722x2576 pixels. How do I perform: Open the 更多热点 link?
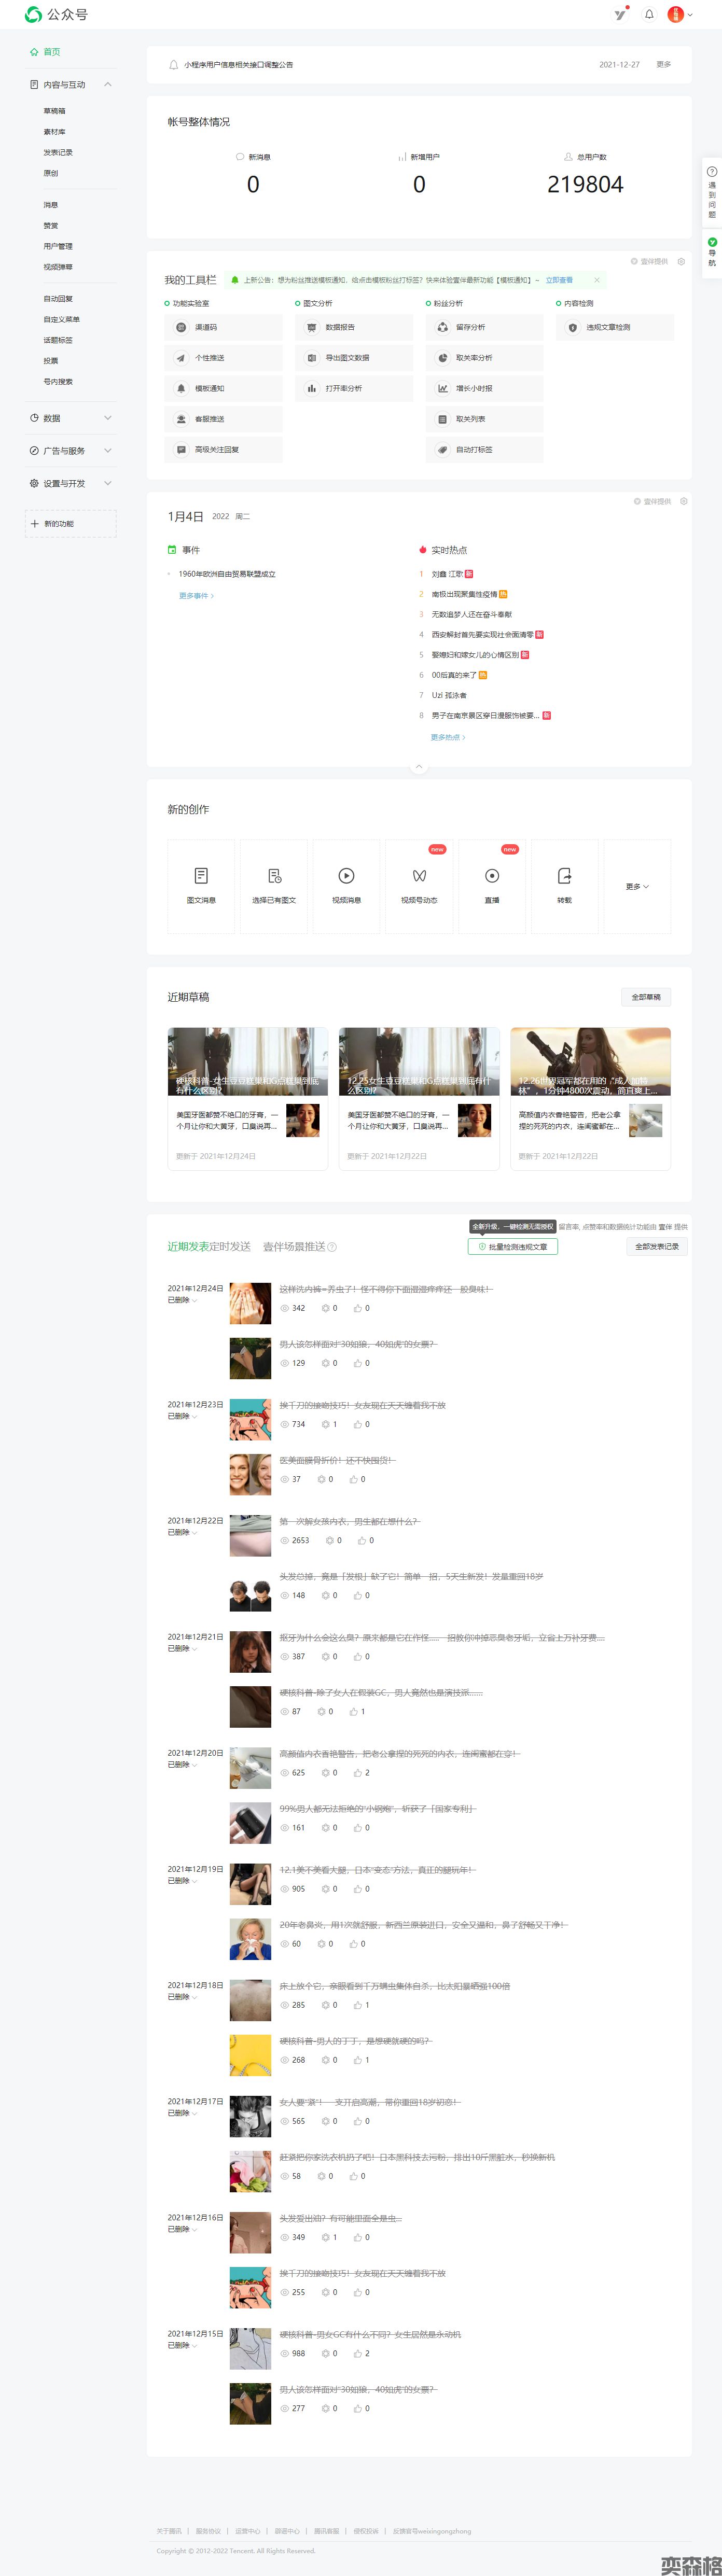[x=448, y=737]
